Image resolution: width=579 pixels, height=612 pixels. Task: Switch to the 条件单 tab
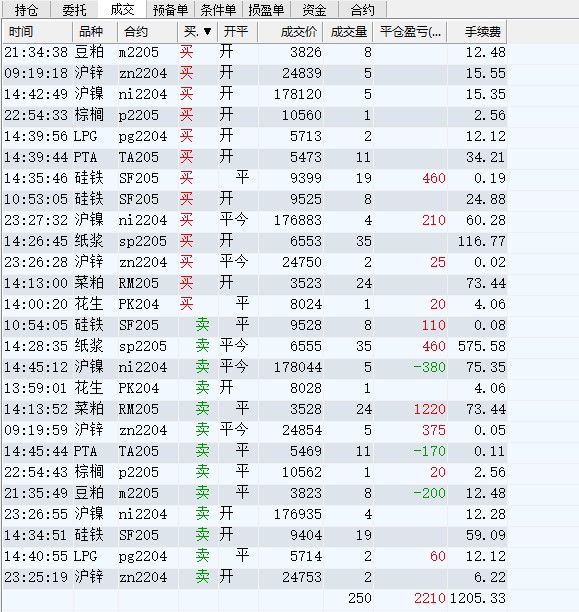(218, 9)
